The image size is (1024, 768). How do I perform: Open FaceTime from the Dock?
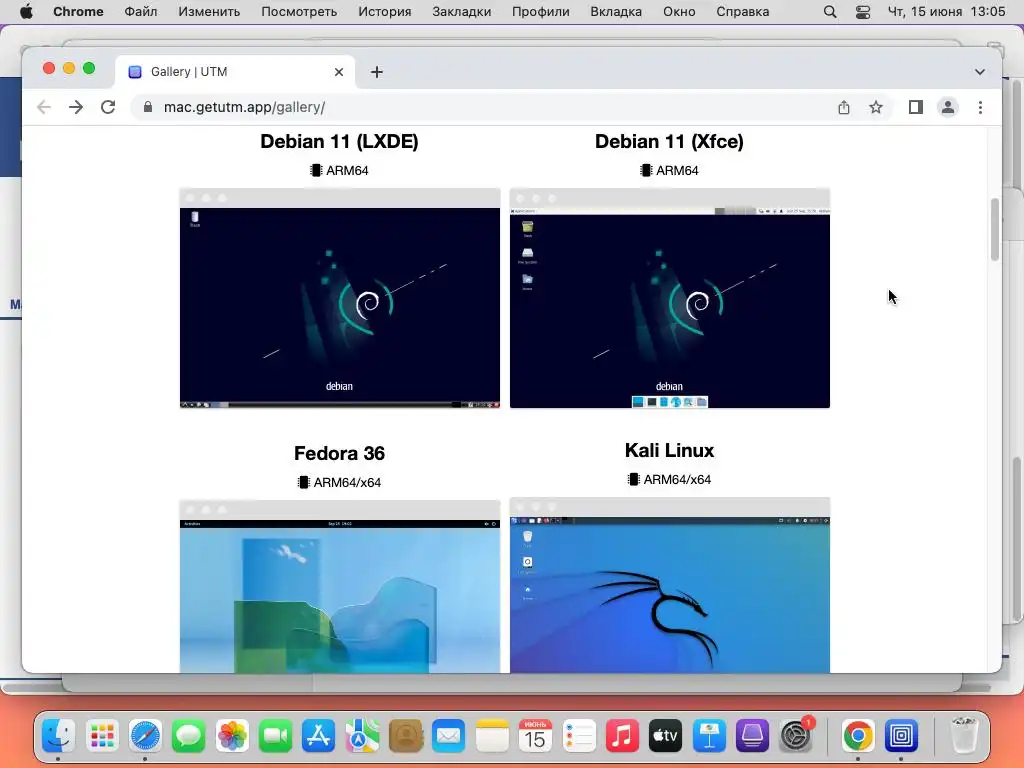[x=275, y=737]
